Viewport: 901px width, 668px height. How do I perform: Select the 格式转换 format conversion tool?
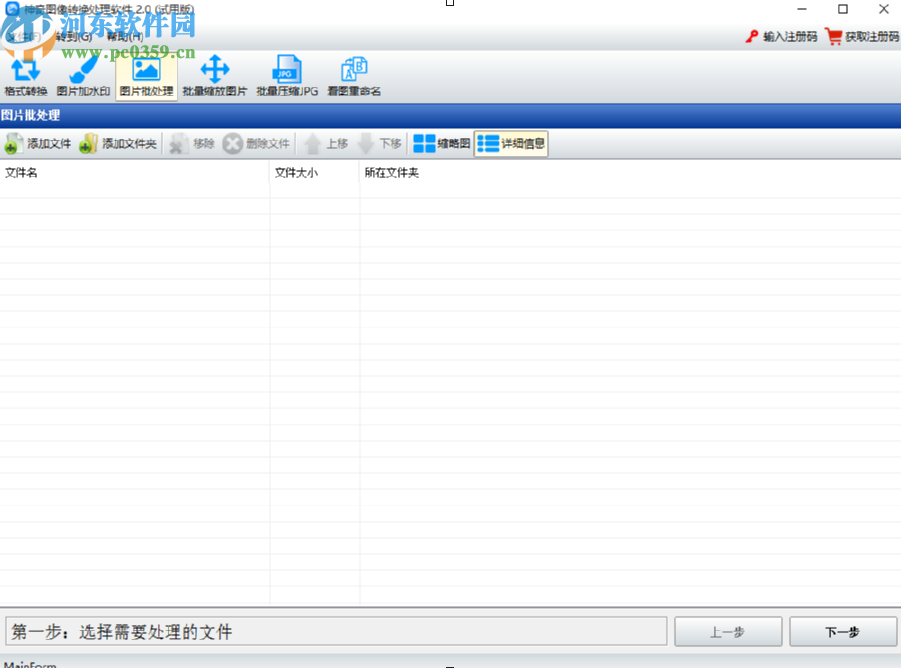point(27,75)
